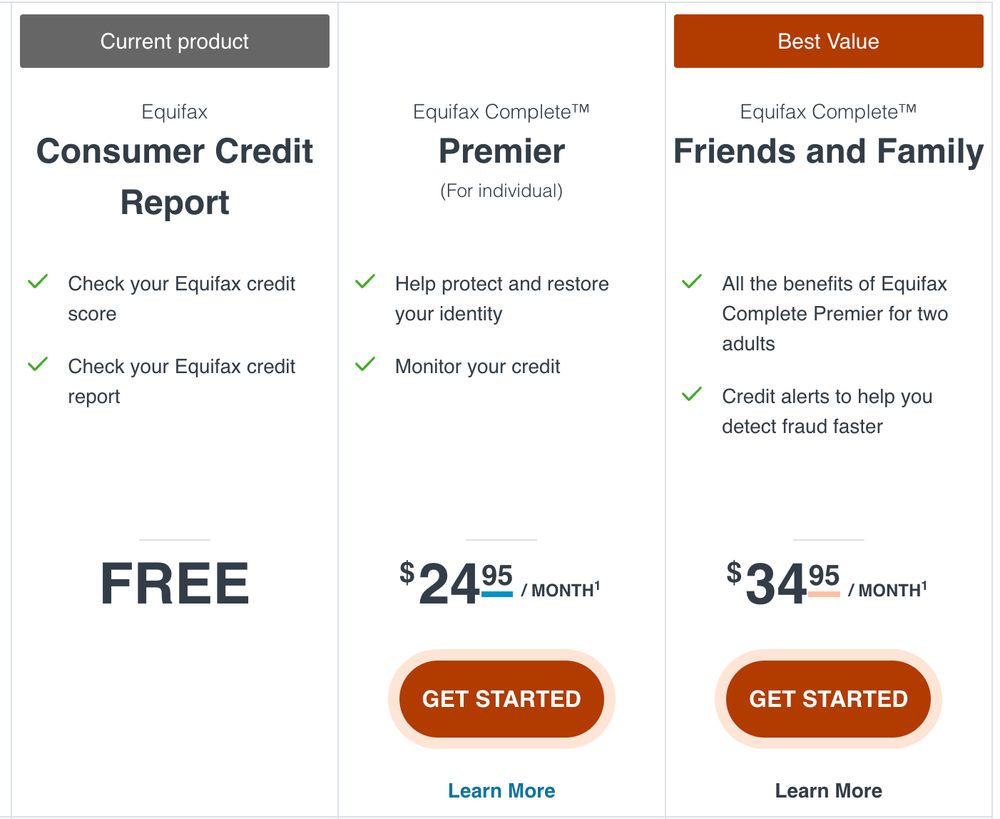Click the Best Value banner
The image size is (1000, 819).
828,41
